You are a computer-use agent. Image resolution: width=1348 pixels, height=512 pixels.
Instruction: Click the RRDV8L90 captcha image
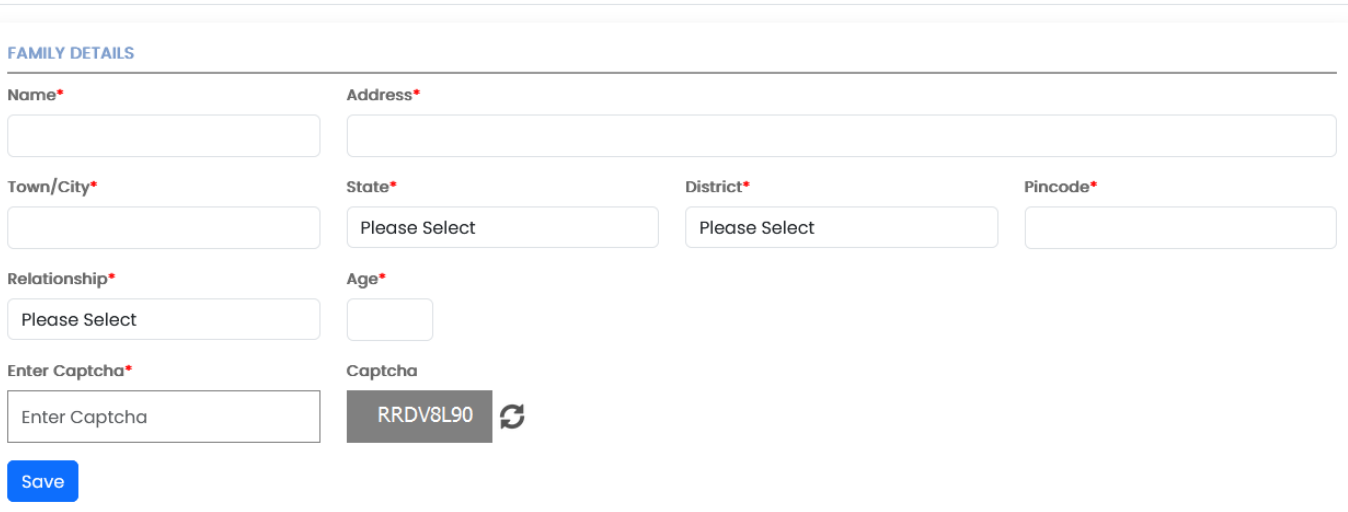coord(420,416)
